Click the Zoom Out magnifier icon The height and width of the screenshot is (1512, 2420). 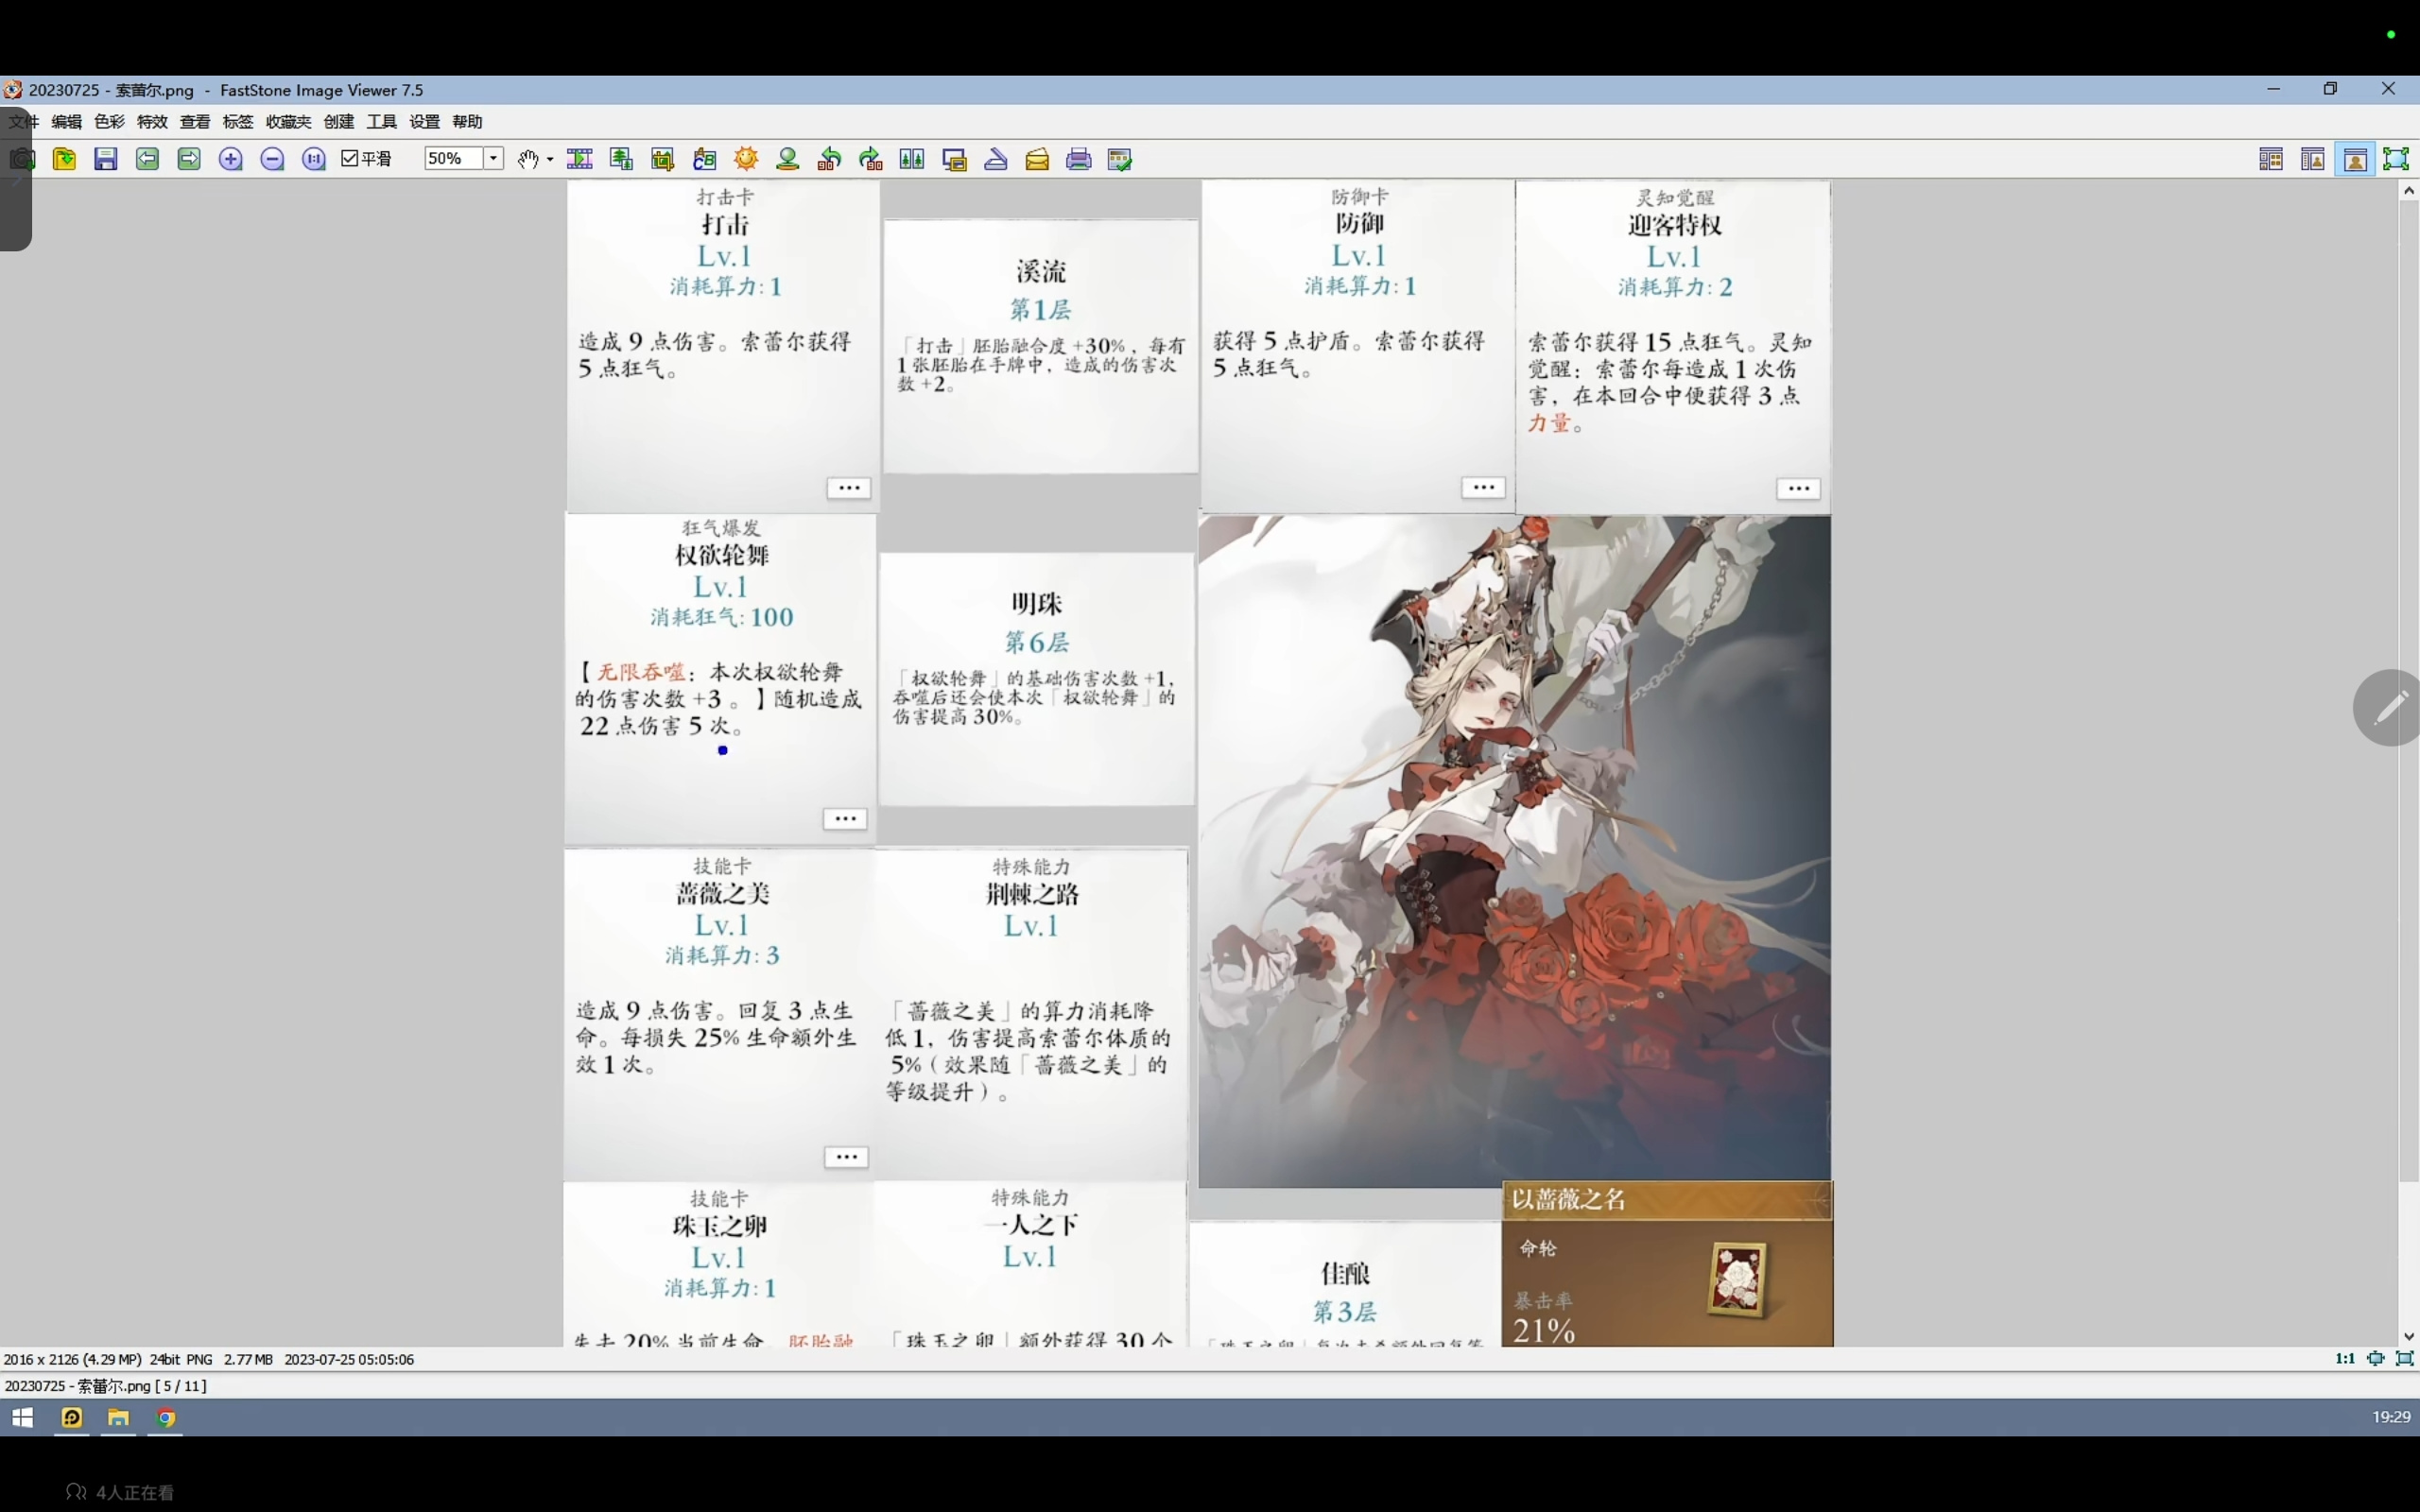click(x=272, y=159)
